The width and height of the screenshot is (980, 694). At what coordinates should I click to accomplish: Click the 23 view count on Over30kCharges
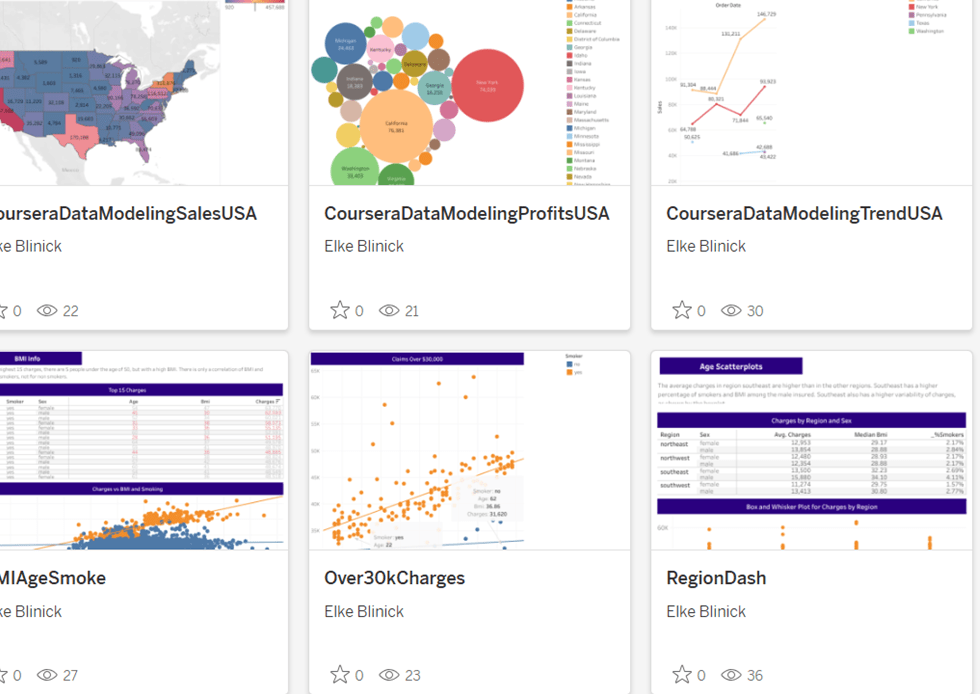[412, 675]
